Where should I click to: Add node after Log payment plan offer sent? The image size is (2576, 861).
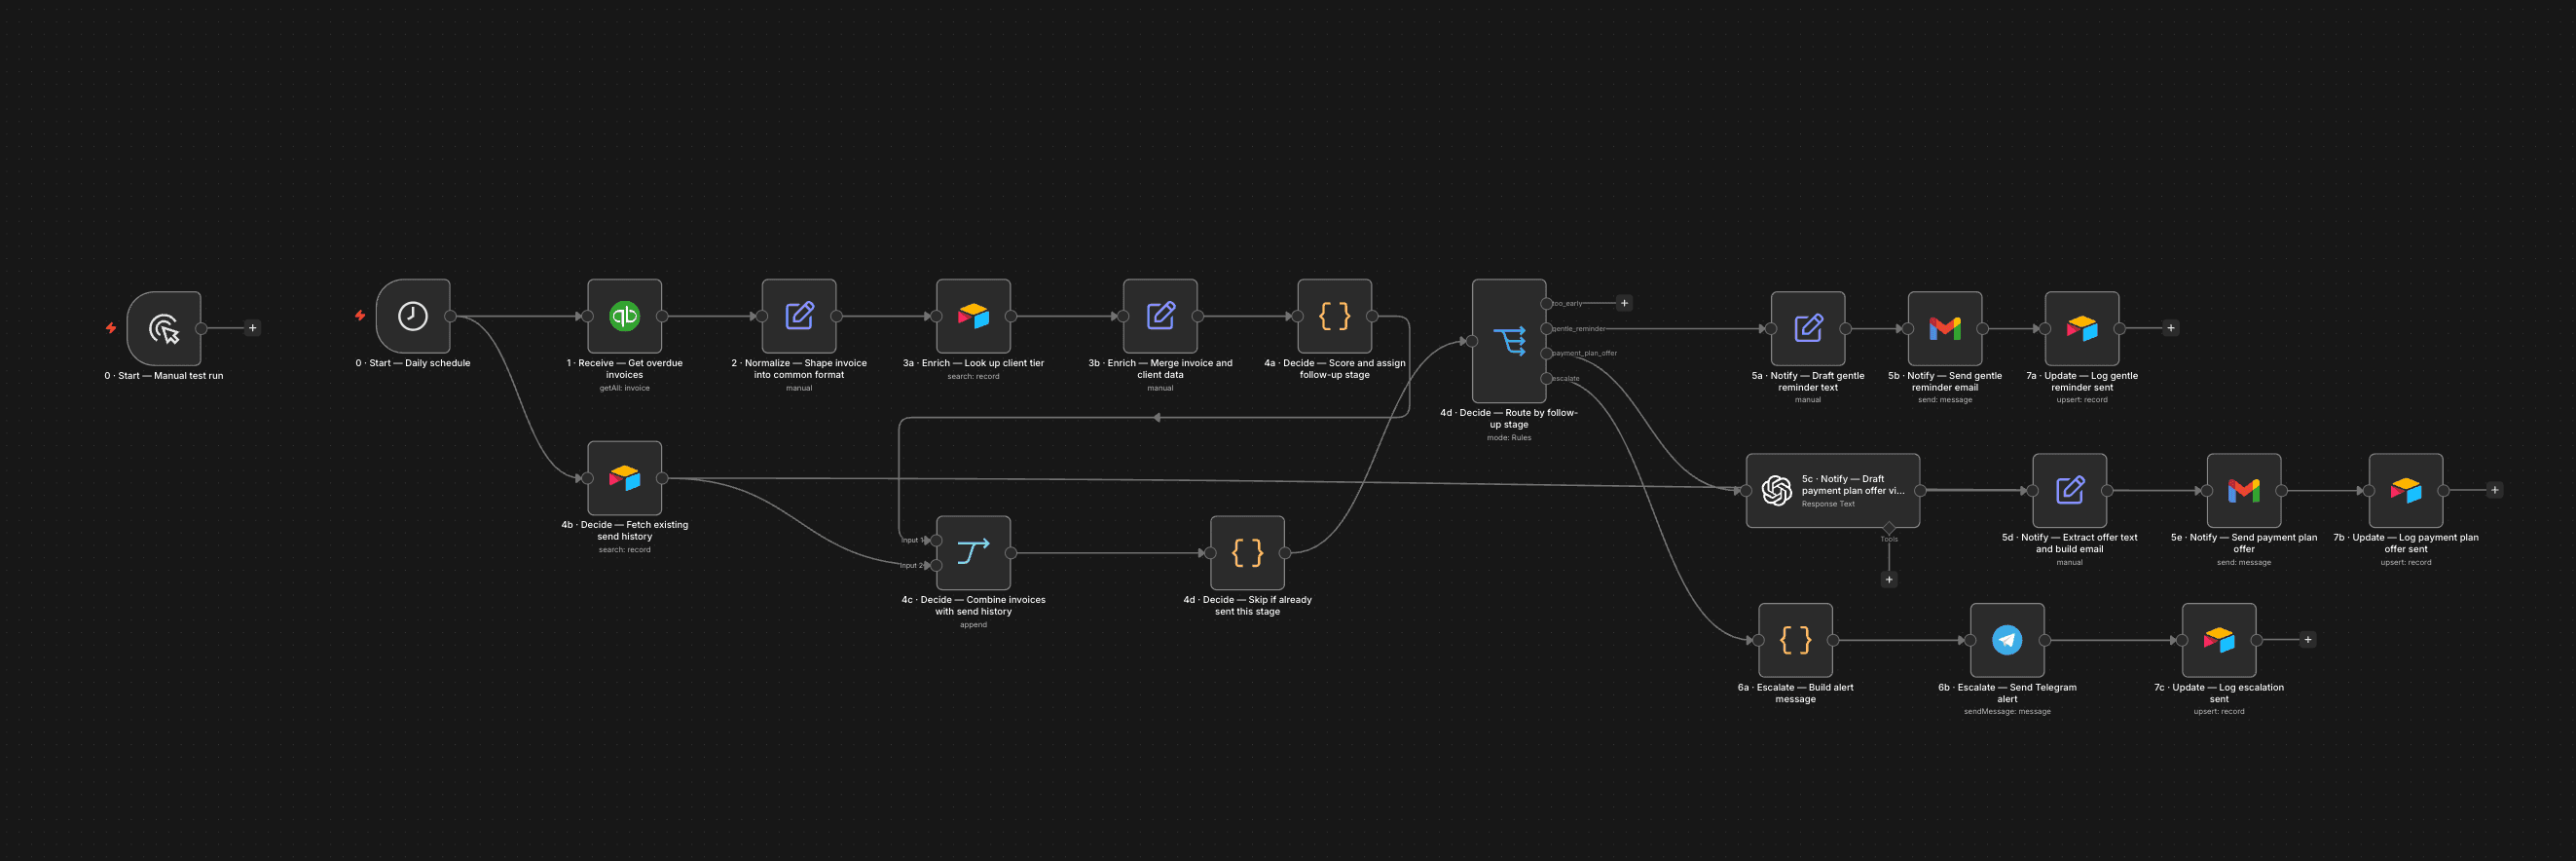coord(2494,490)
